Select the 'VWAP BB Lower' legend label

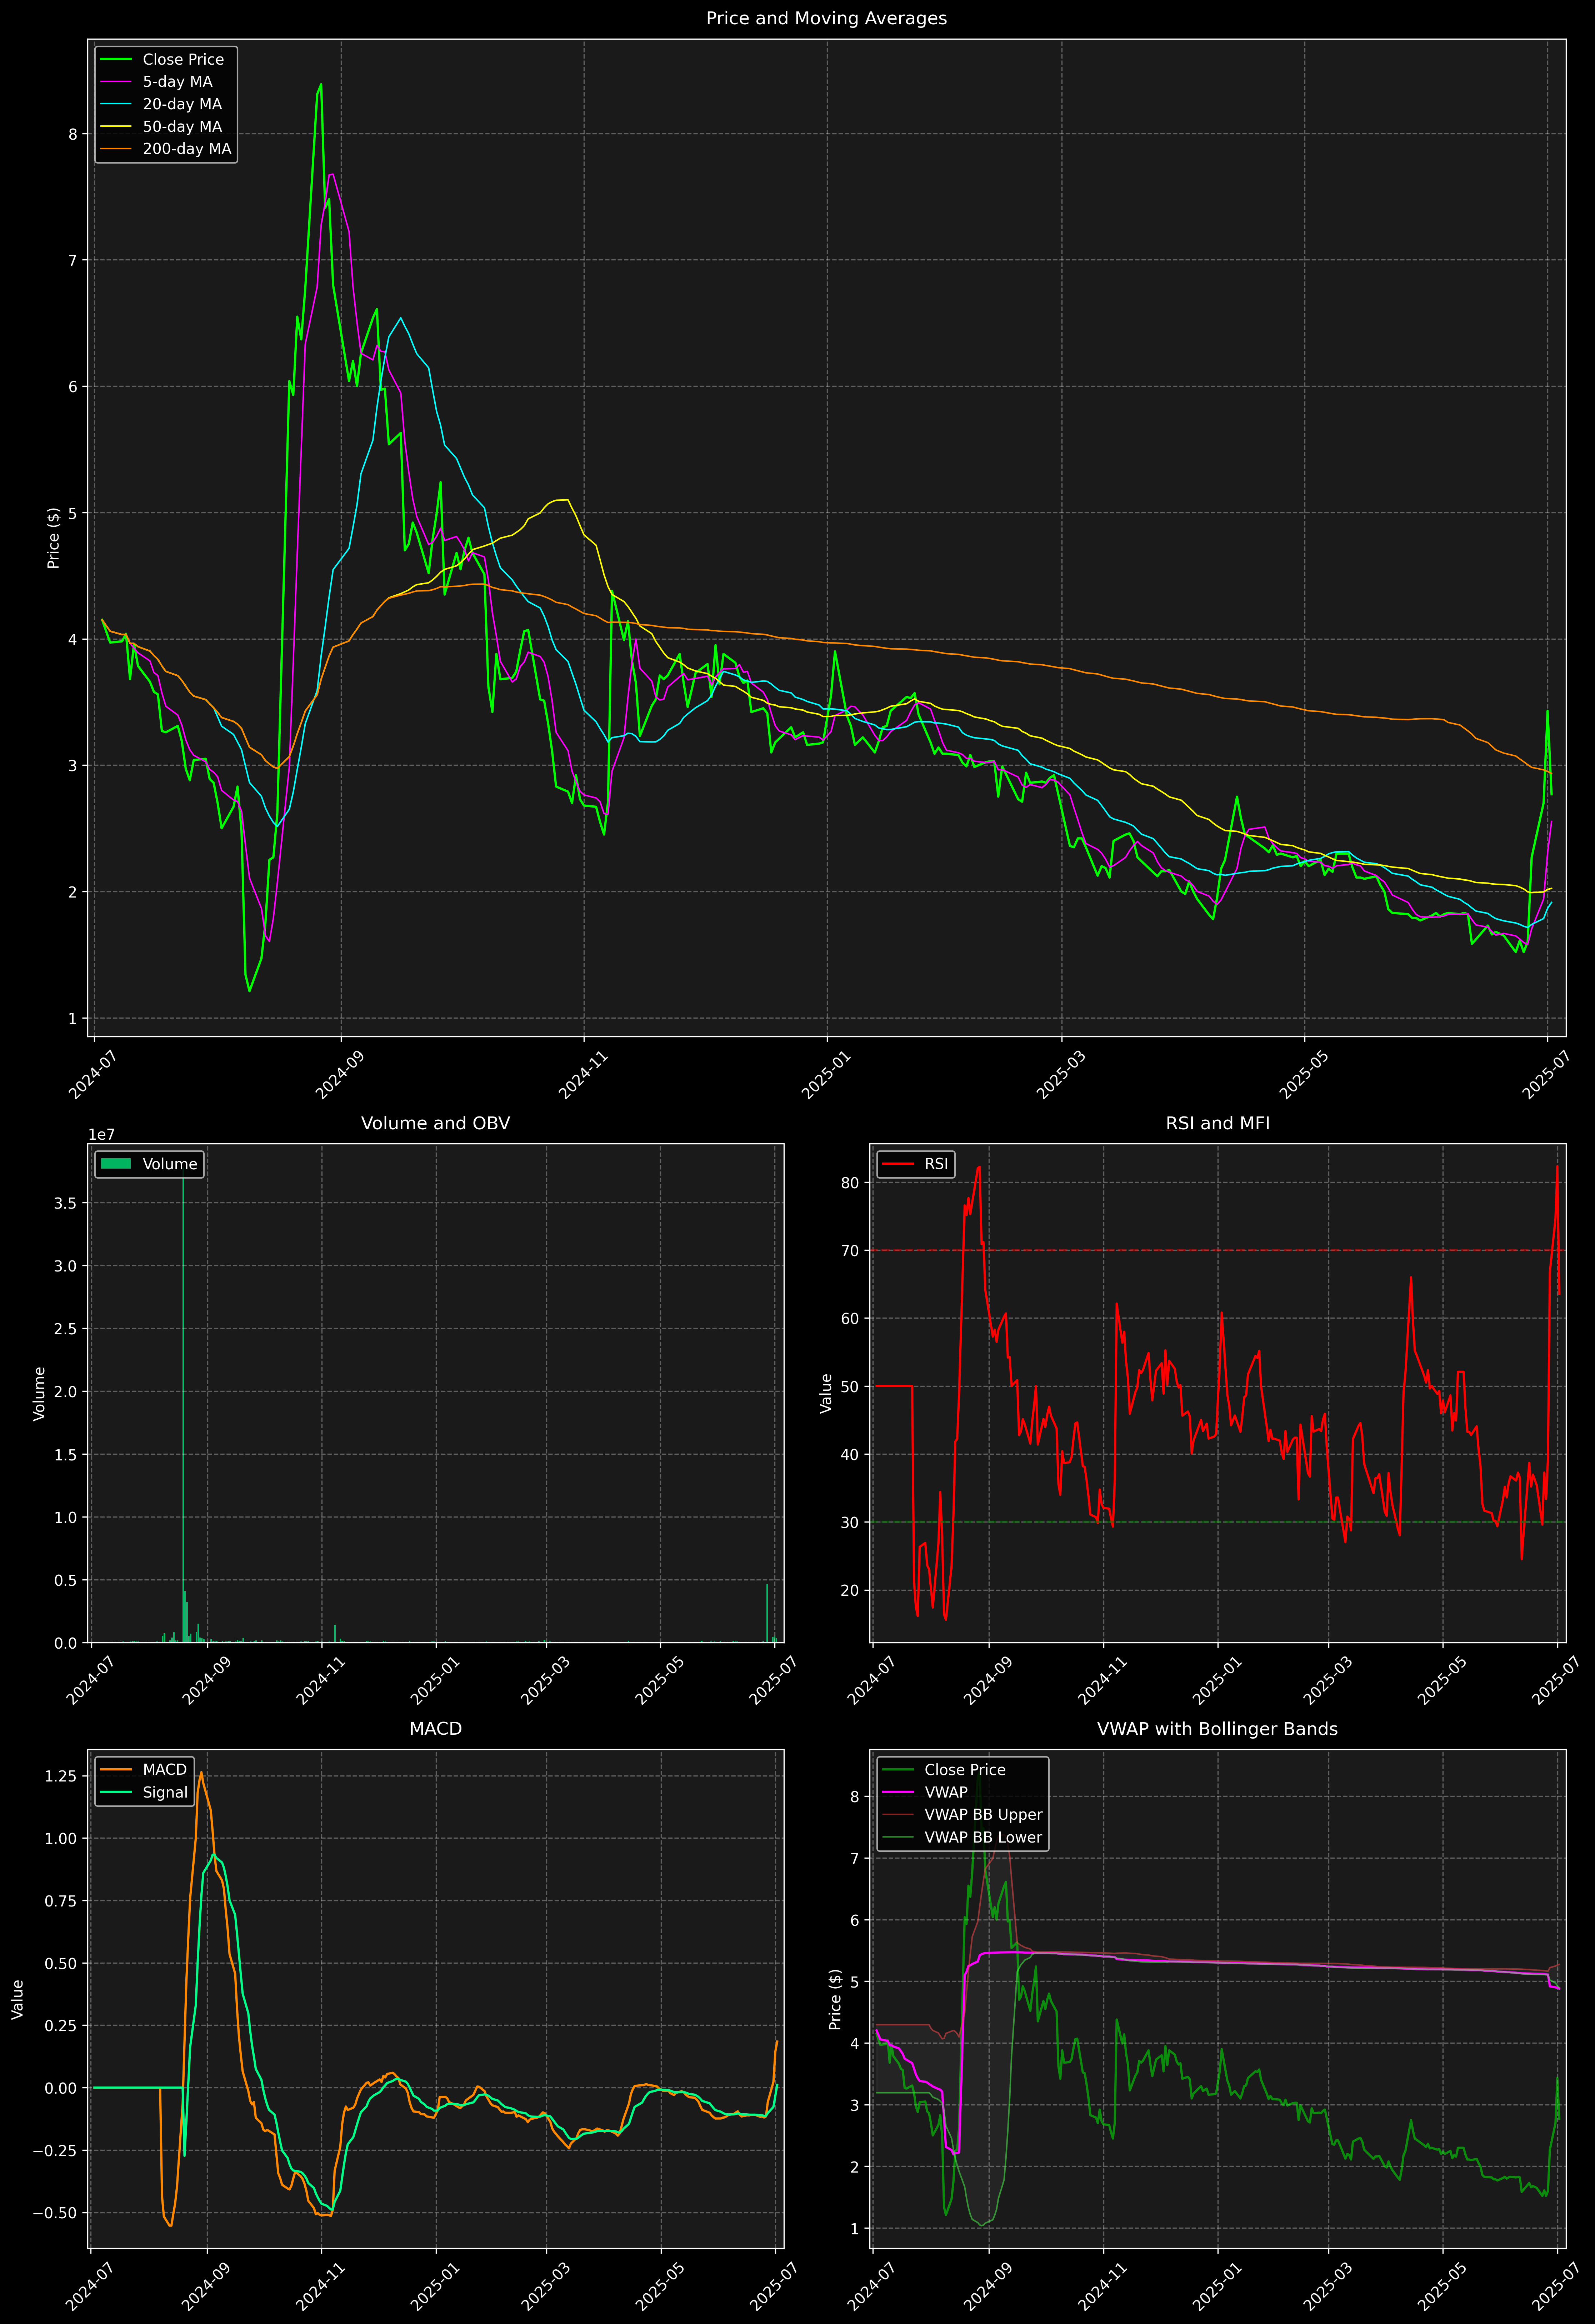tap(983, 1837)
